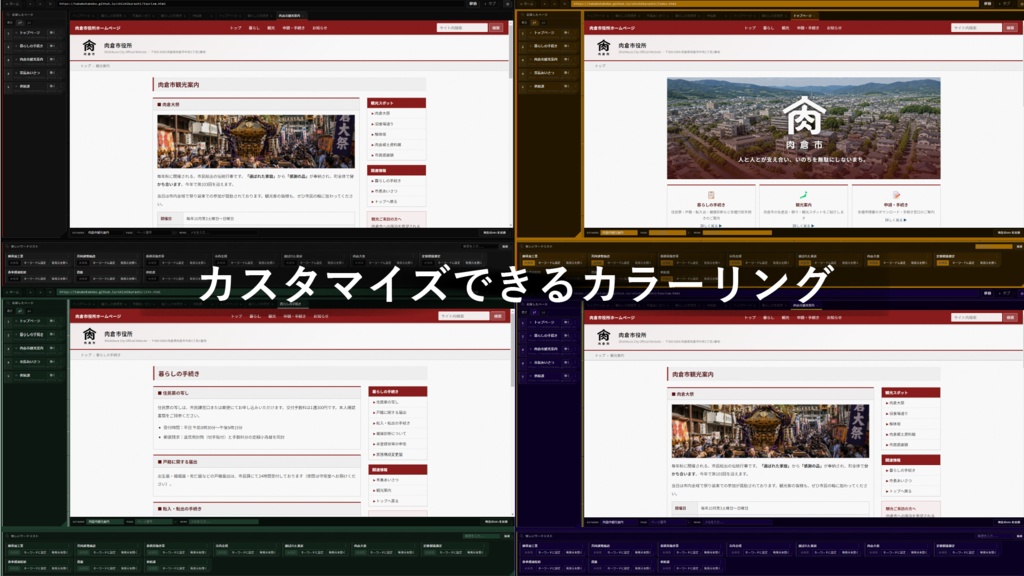Screen dimensions: 1024x576
Task: Open the 戸籍に関する届出 sidebar link in the green window
Action: 391,413
